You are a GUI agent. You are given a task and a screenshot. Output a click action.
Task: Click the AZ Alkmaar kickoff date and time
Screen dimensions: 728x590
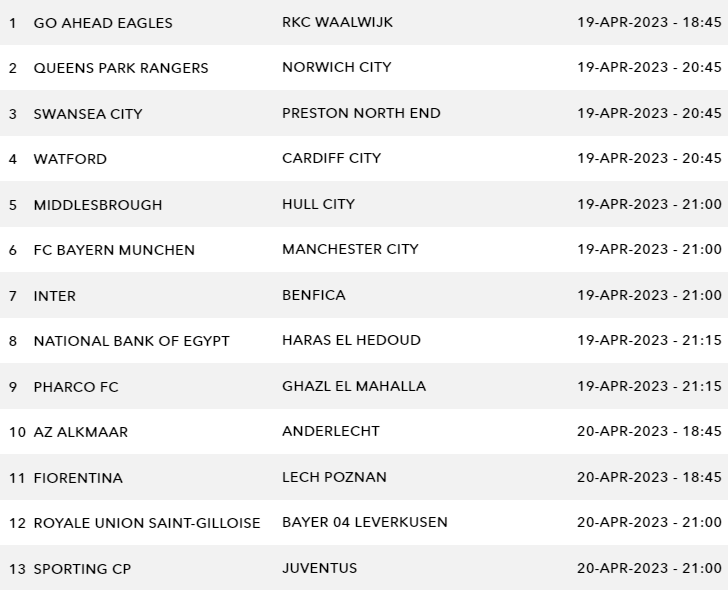pos(649,431)
